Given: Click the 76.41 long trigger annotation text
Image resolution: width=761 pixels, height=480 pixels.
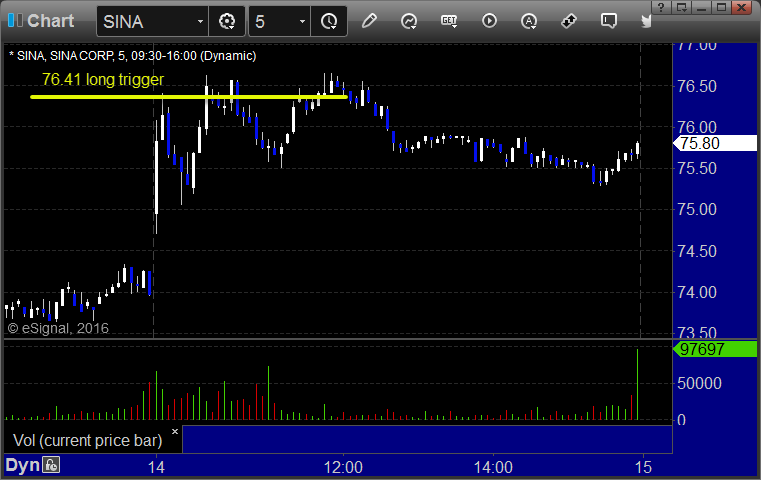Looking at the screenshot, I should (103, 79).
